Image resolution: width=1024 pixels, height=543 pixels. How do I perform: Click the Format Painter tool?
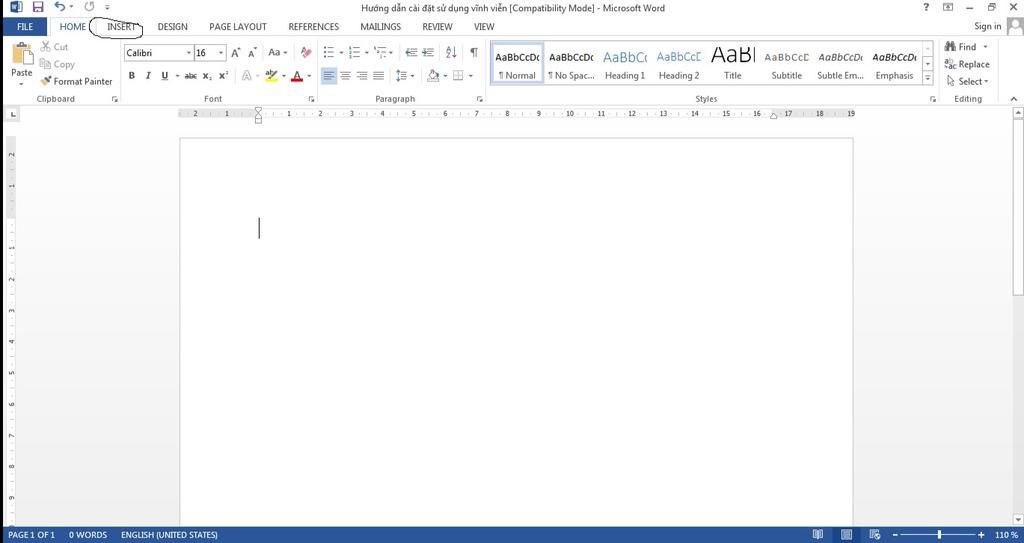[77, 81]
